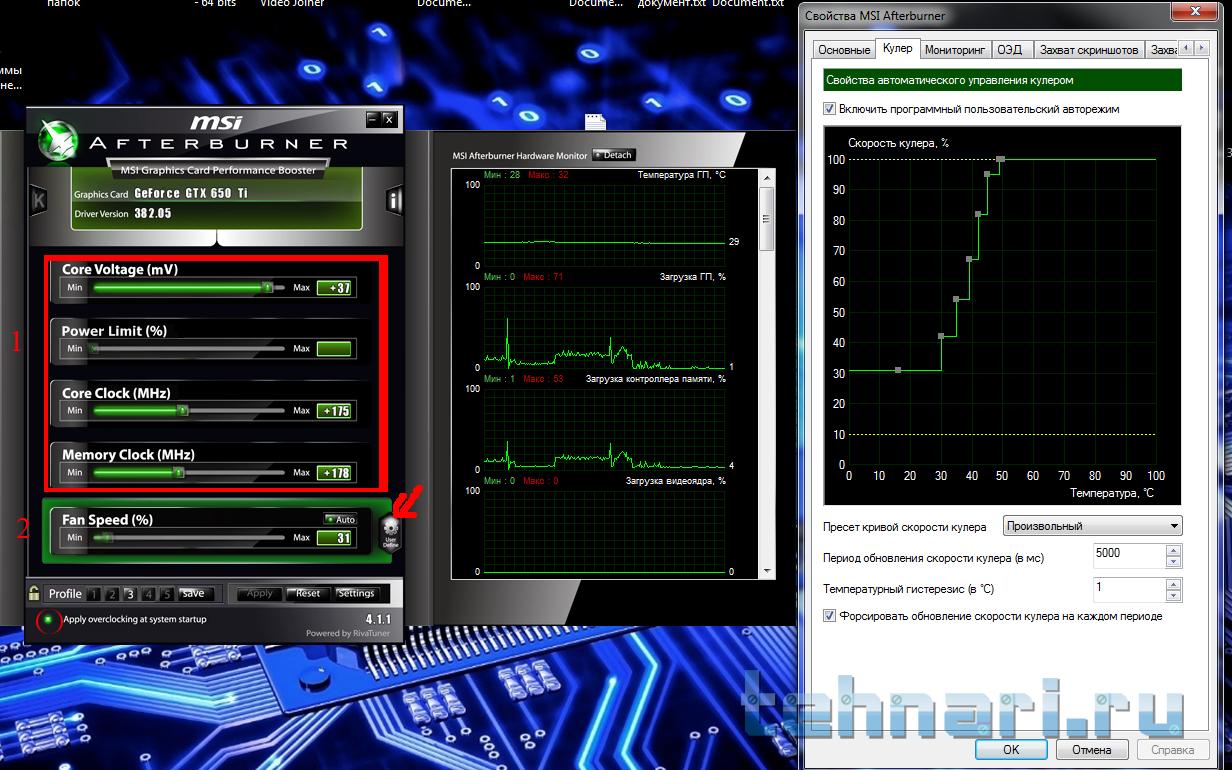Click the video engine load graph
This screenshot has height=770, width=1232.
[x=604, y=531]
